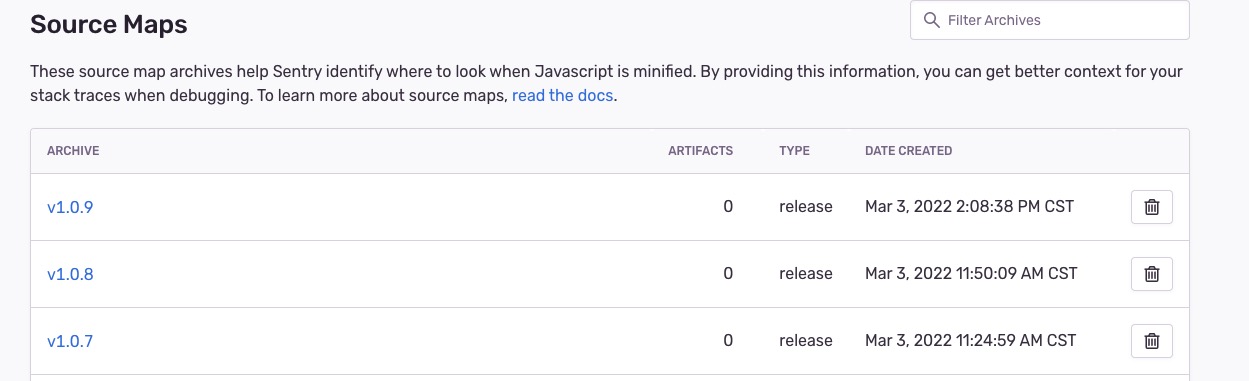Delete the v1.0.8 archive with trash icon
This screenshot has height=381, width=1249.
pos(1151,274)
